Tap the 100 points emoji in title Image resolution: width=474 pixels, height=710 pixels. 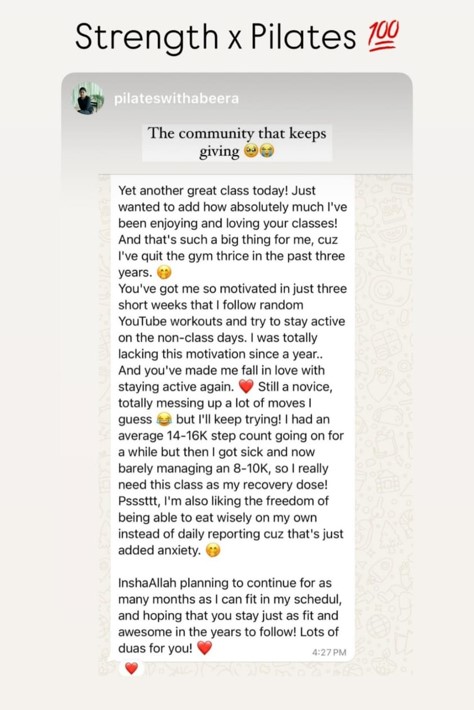[x=383, y=36]
